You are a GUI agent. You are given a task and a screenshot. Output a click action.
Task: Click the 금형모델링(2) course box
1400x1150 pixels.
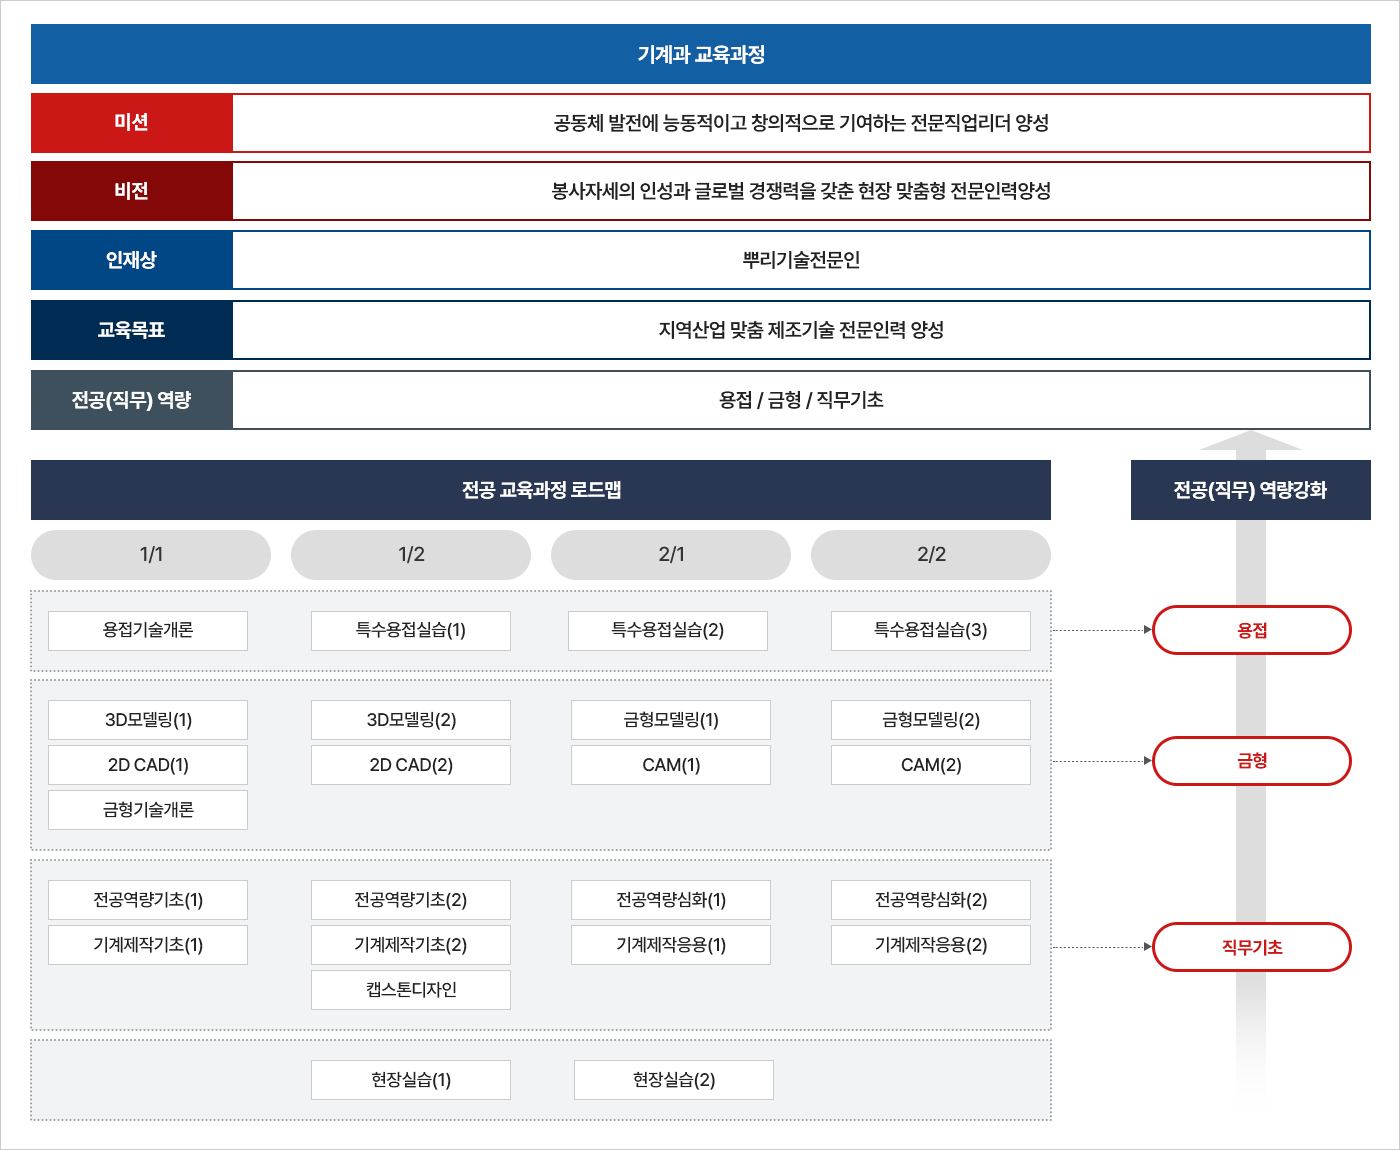coord(930,720)
